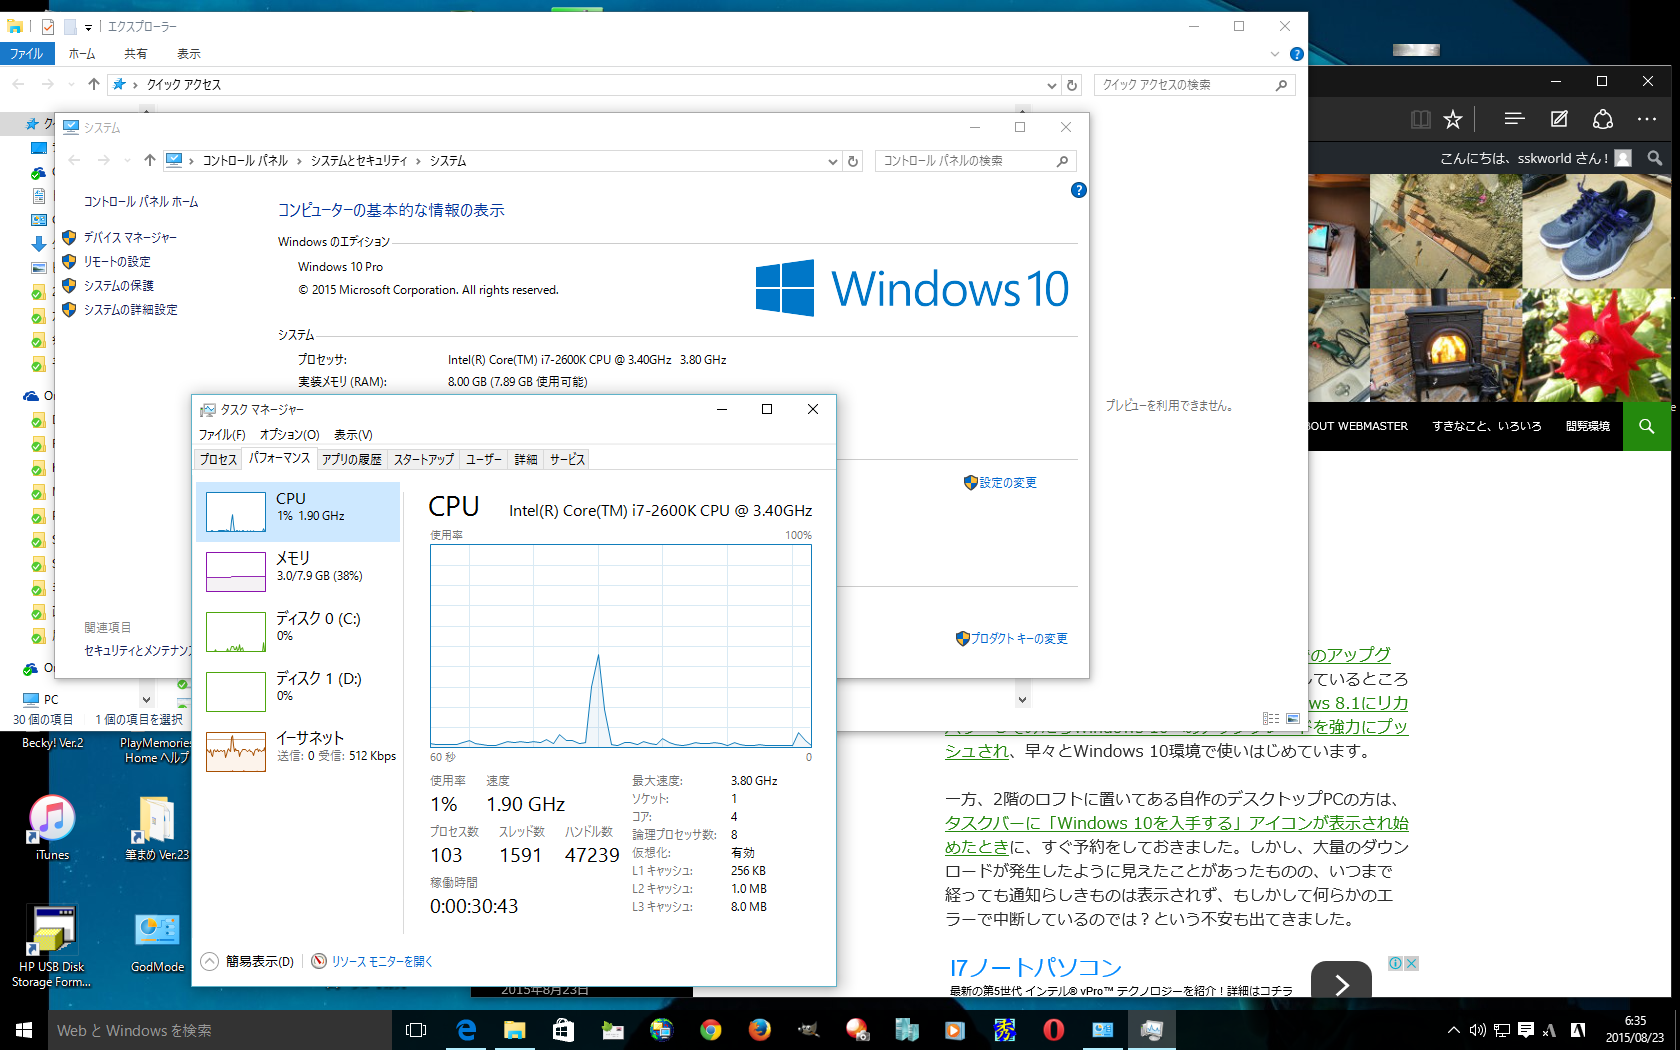Click the stove photo thumbnail on webpage
This screenshot has width=1680, height=1050.
(x=1445, y=345)
